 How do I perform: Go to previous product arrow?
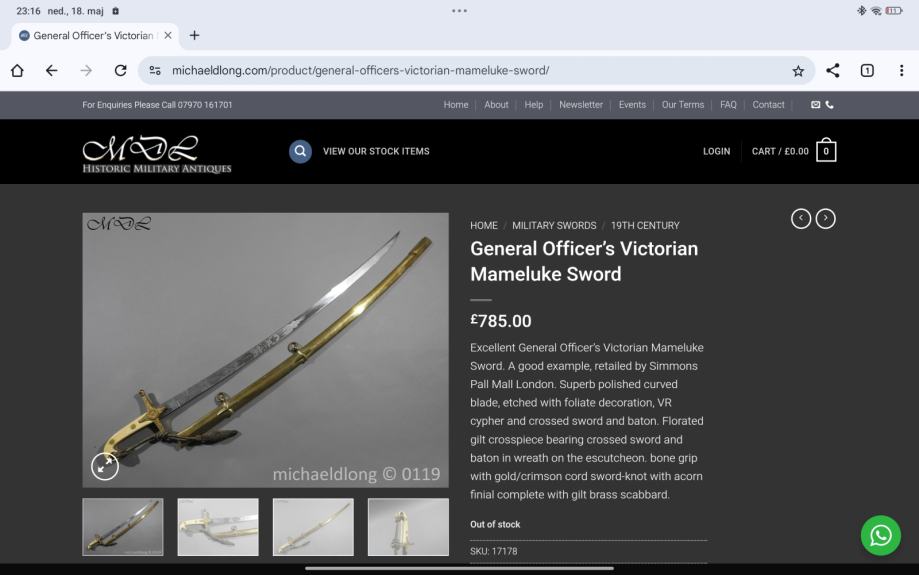tap(801, 219)
